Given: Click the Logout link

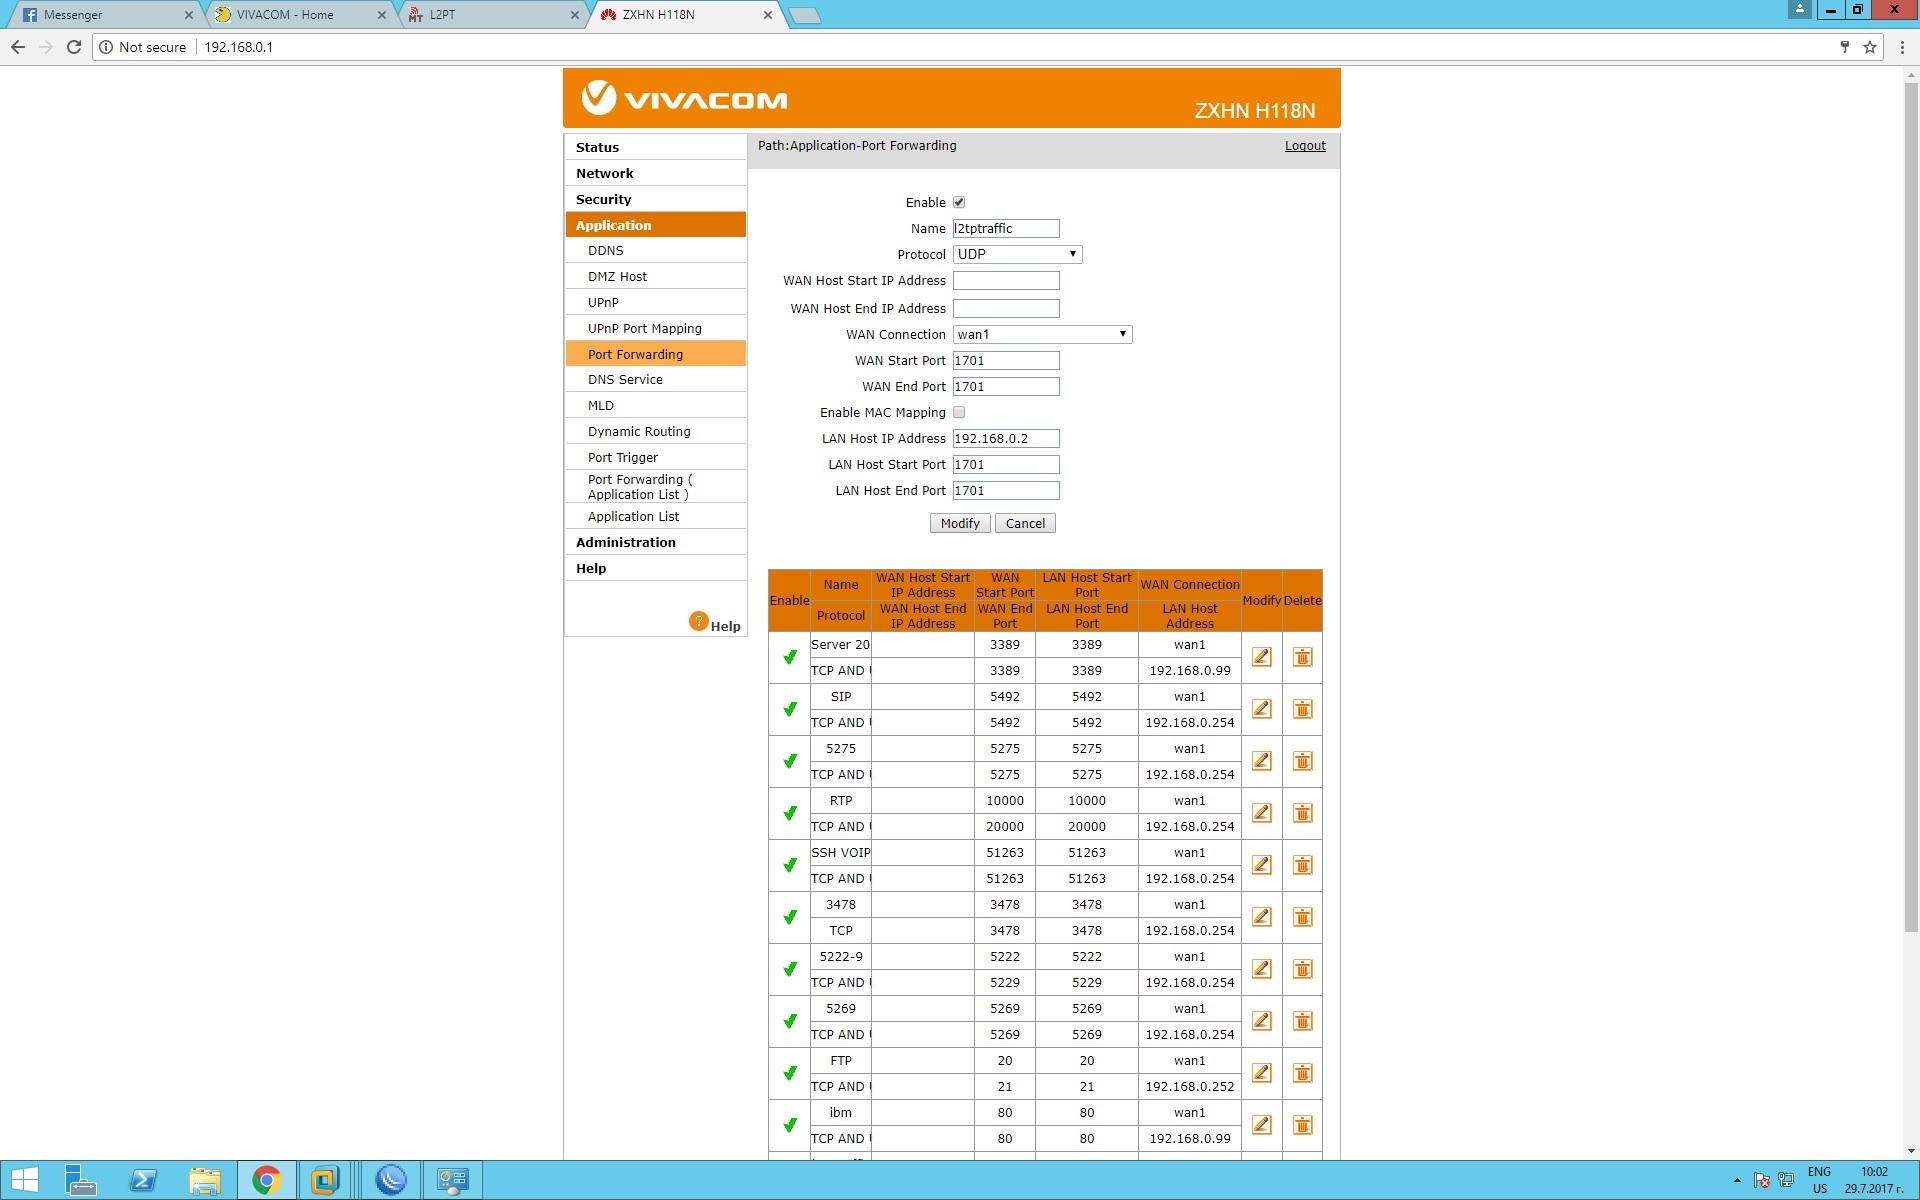Looking at the screenshot, I should (1305, 146).
